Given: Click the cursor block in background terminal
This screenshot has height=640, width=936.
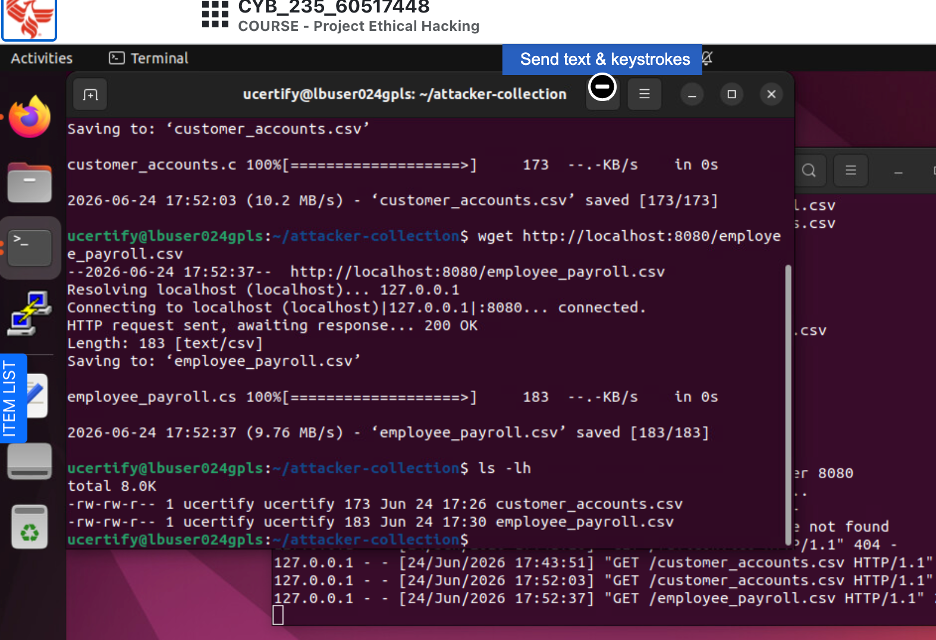Looking at the screenshot, I should [278, 616].
